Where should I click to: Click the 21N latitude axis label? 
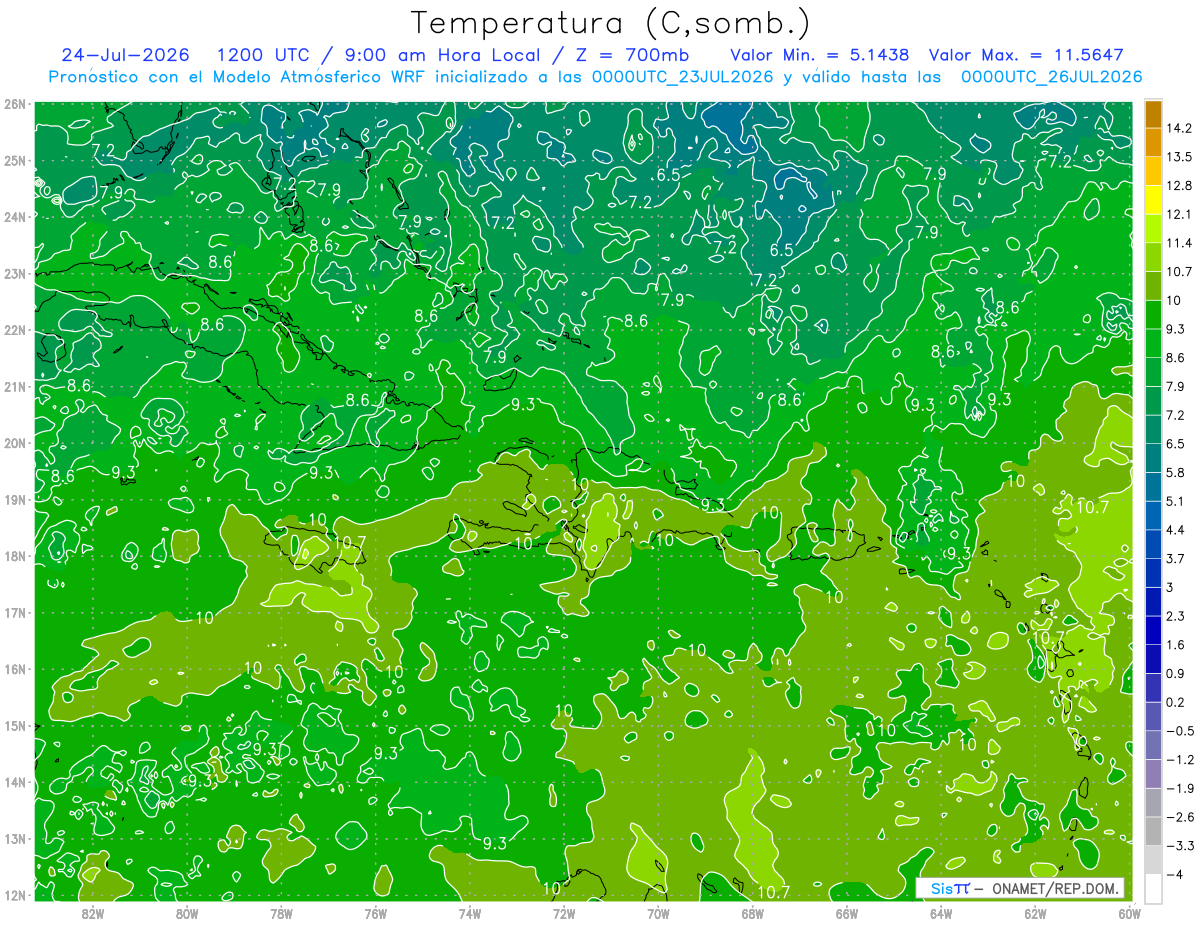point(14,386)
